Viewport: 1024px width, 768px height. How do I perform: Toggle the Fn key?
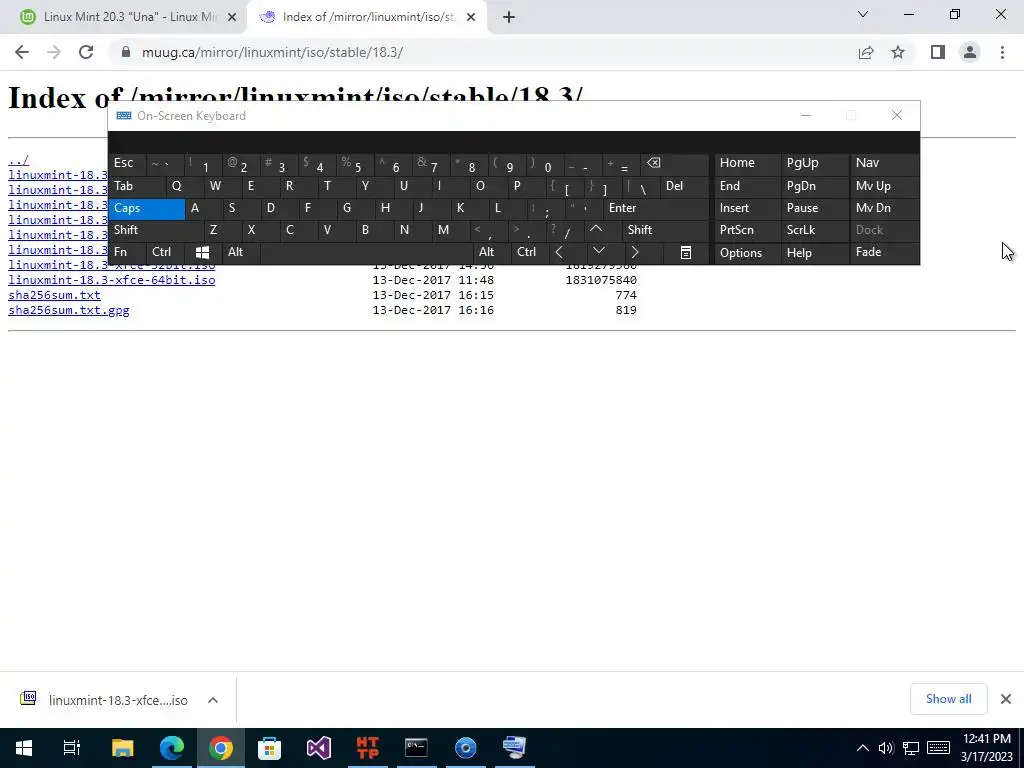[x=128, y=252]
